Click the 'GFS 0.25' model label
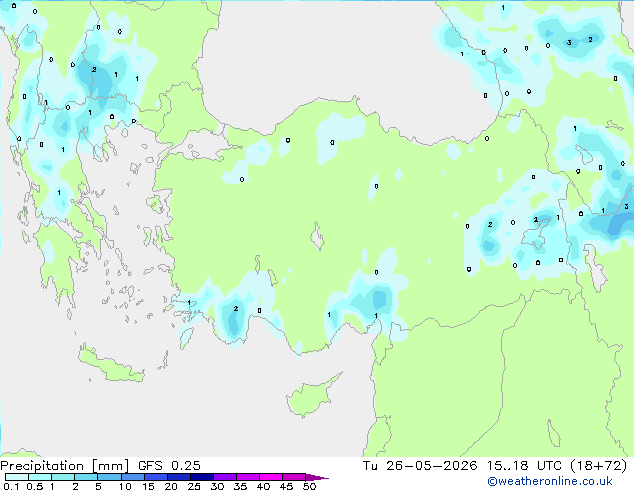The height and width of the screenshot is (490, 634). [169, 466]
